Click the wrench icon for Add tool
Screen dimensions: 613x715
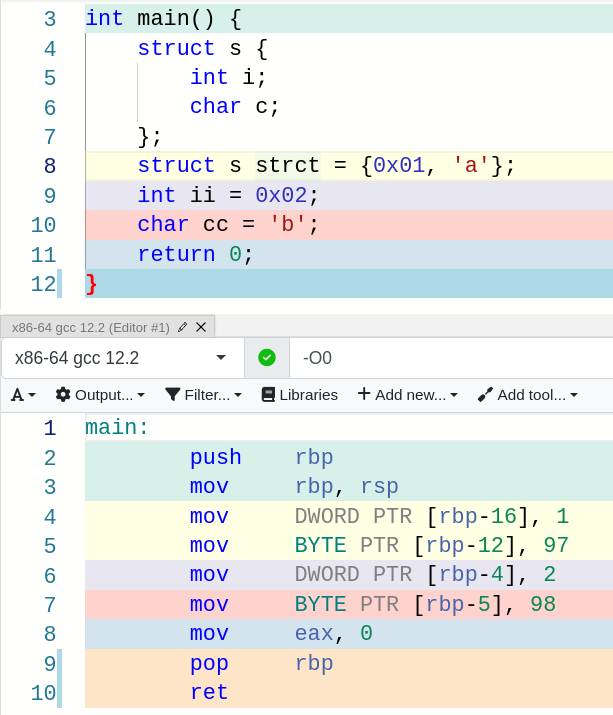coord(485,395)
